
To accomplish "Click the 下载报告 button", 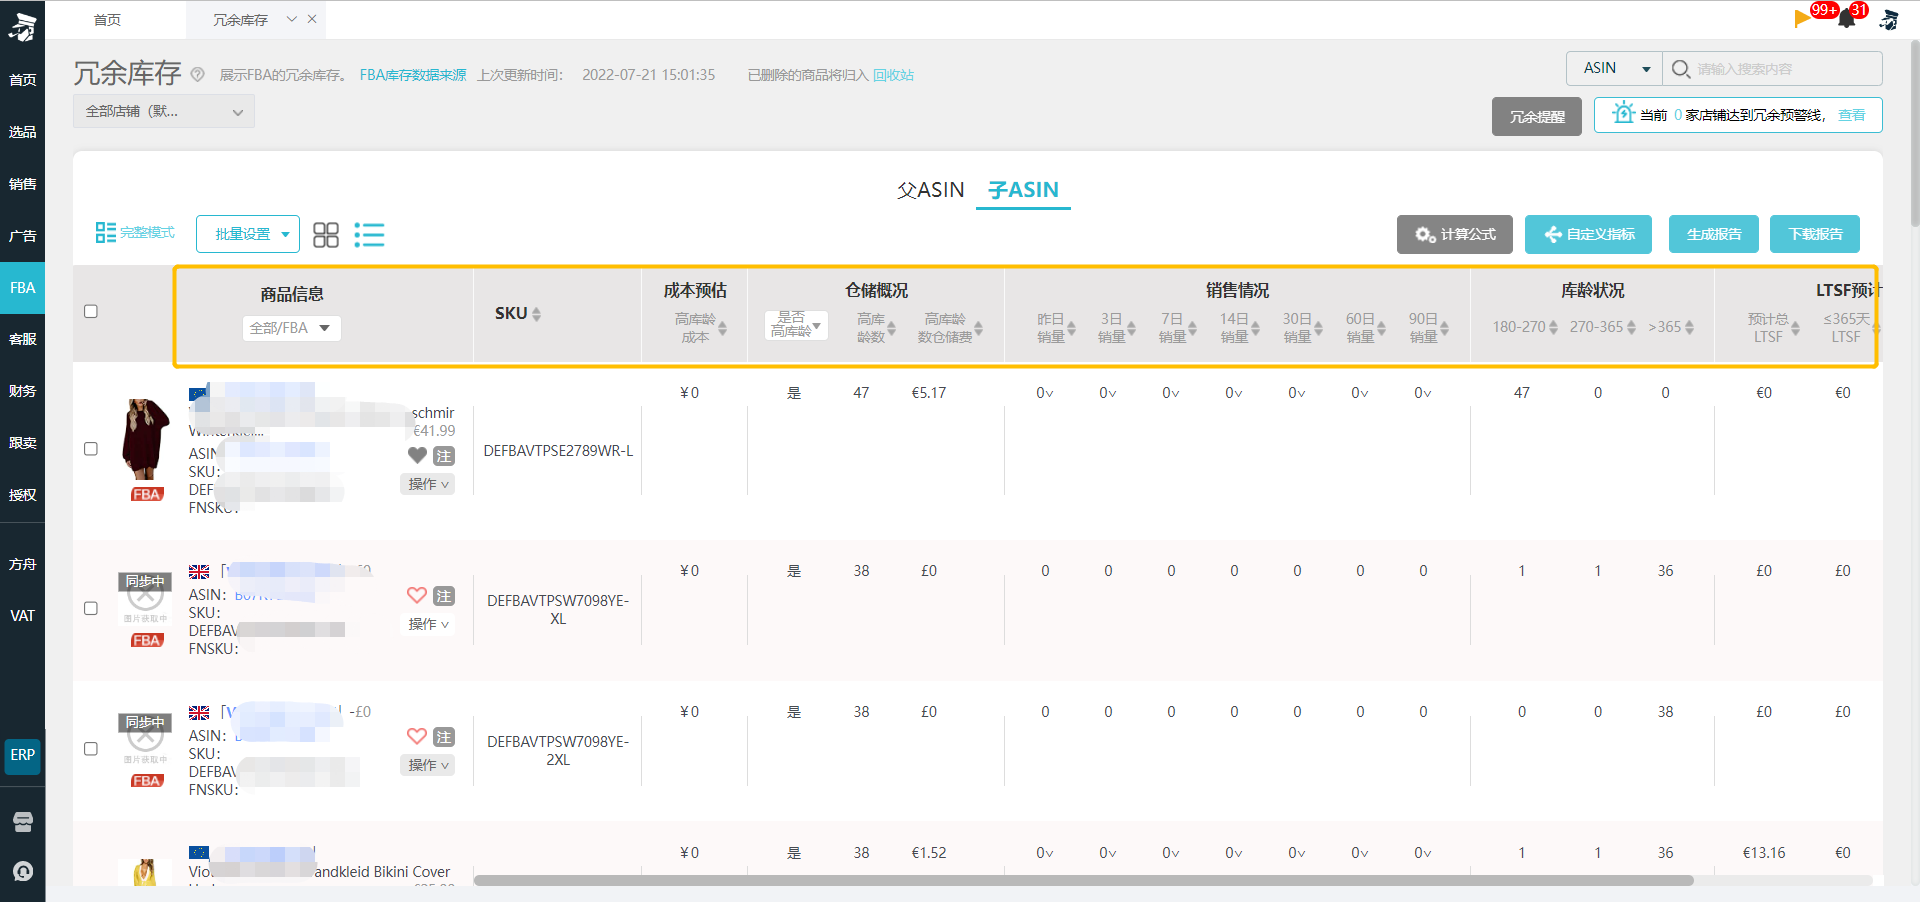I will (1815, 234).
